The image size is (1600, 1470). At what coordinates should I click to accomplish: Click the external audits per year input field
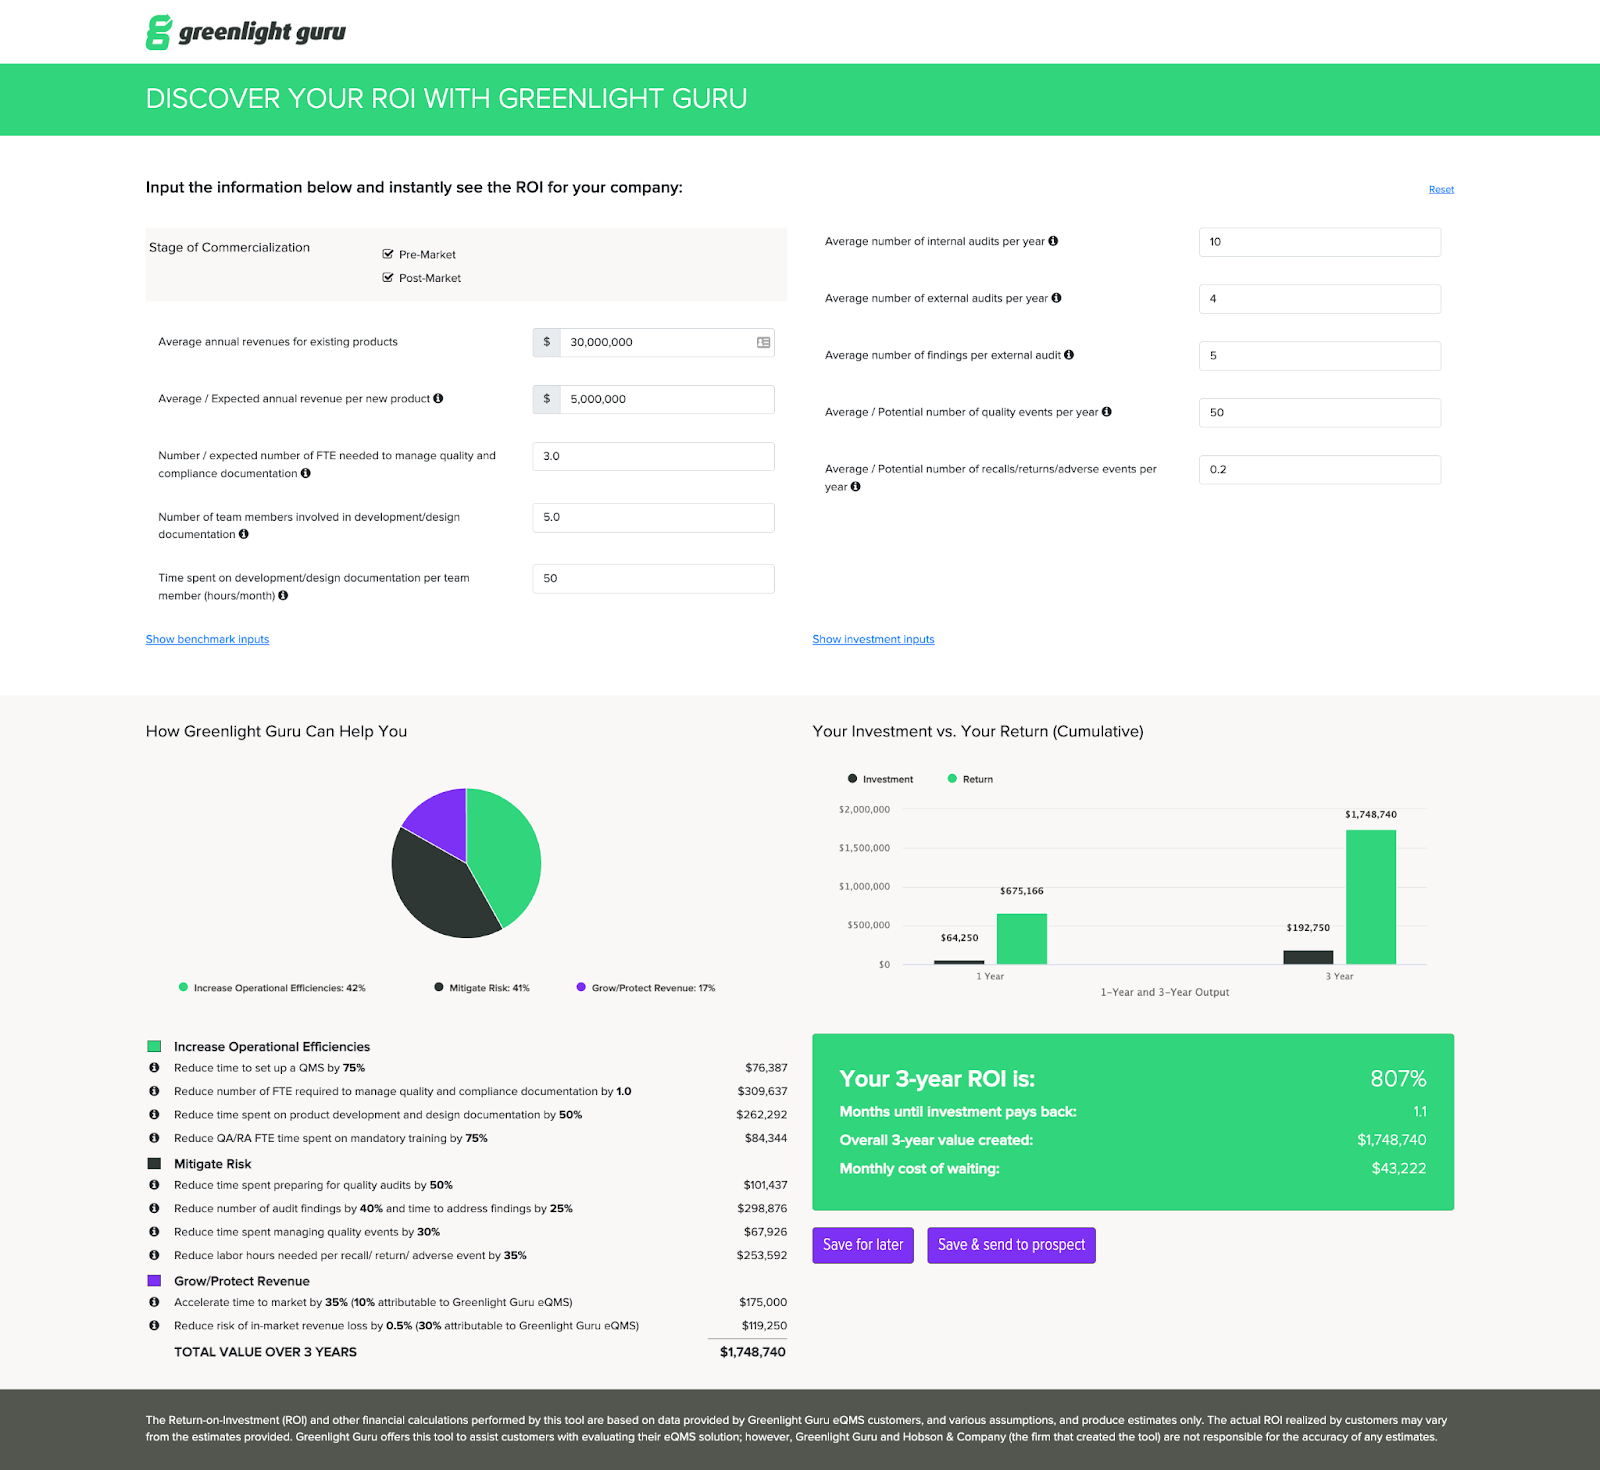coord(1319,298)
